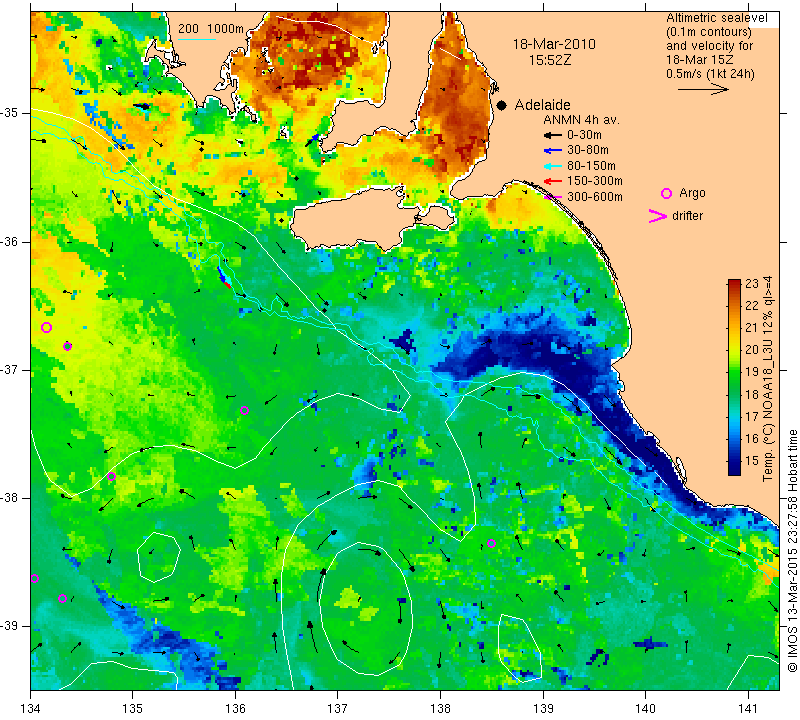
Task: Click the Adelaide black city dot
Action: click(502, 105)
